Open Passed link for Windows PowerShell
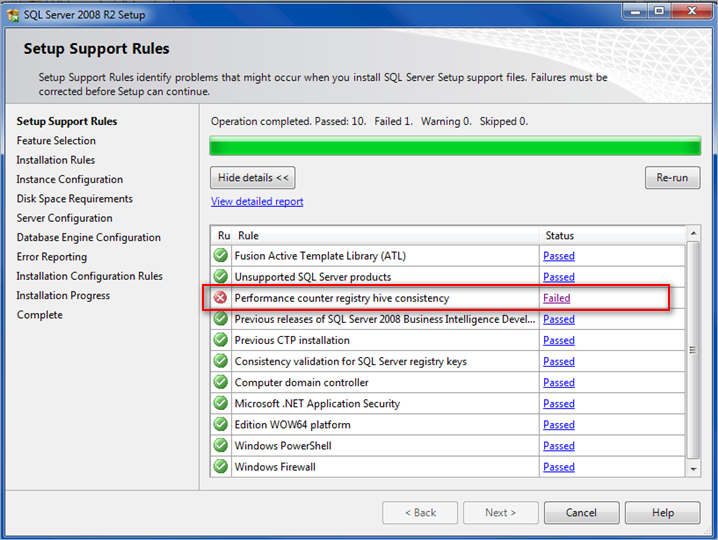This screenshot has height=540, width=718. pyautogui.click(x=559, y=446)
